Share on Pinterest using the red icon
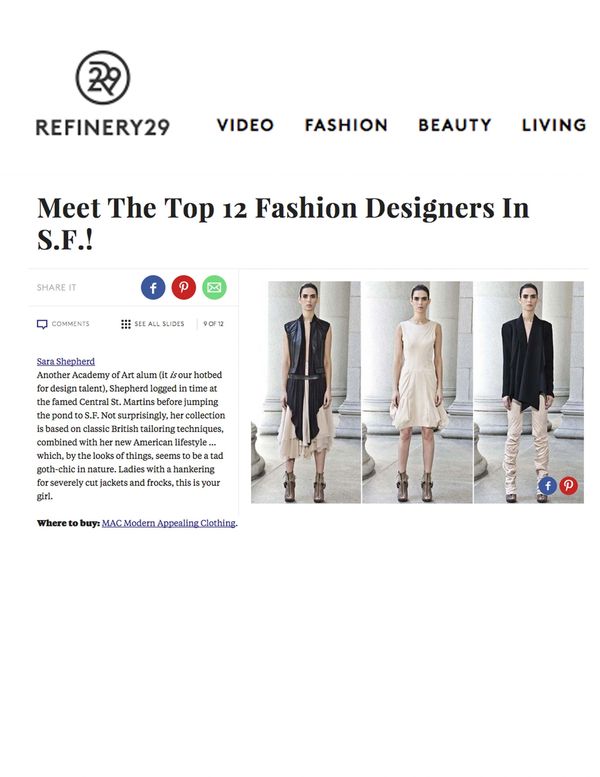This screenshot has width=600, height=777. pyautogui.click(x=184, y=287)
